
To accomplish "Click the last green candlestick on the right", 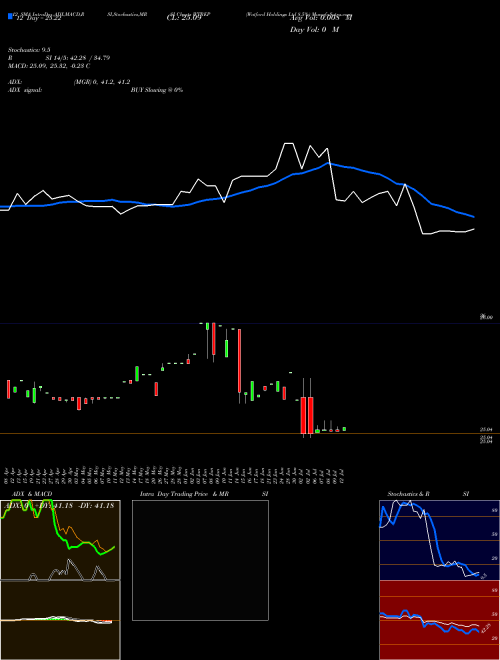I will tap(344, 429).
